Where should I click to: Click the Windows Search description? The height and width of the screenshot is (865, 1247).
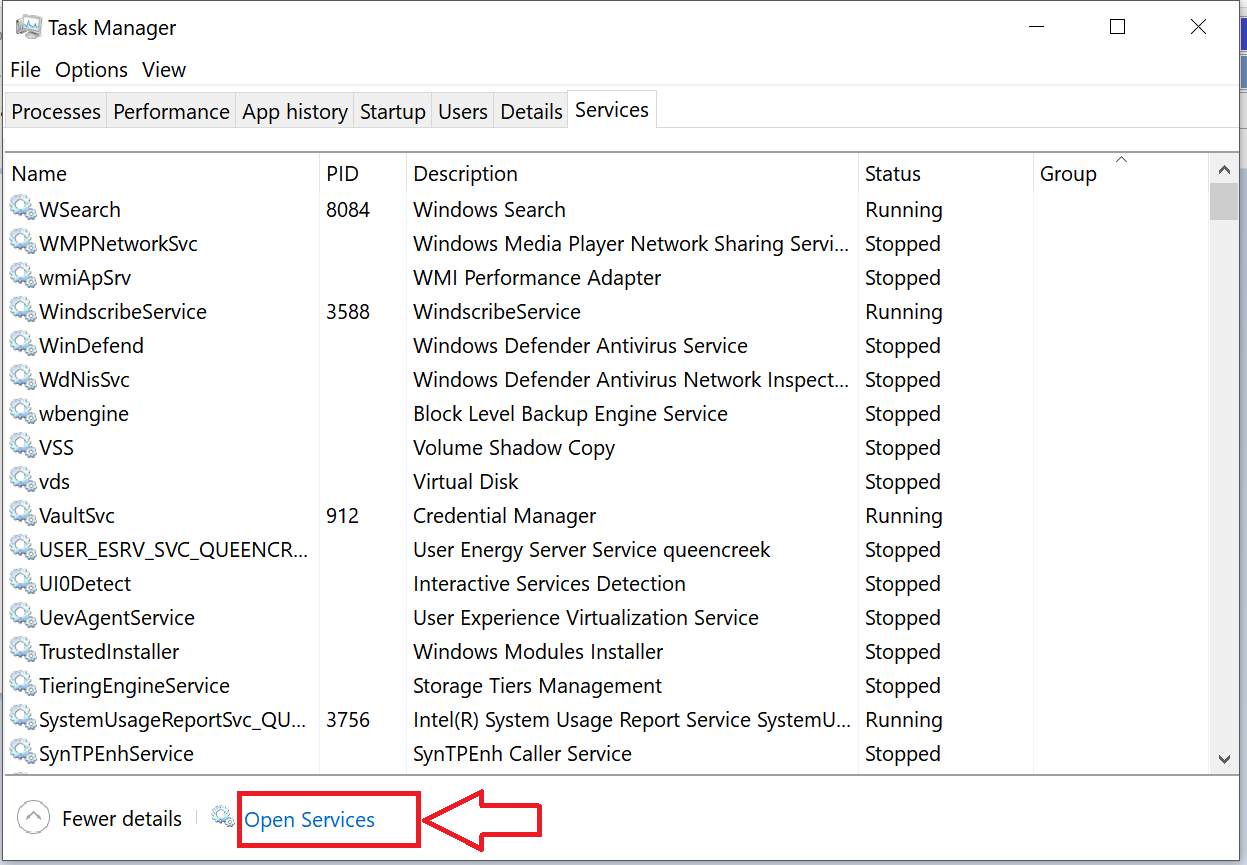click(489, 210)
